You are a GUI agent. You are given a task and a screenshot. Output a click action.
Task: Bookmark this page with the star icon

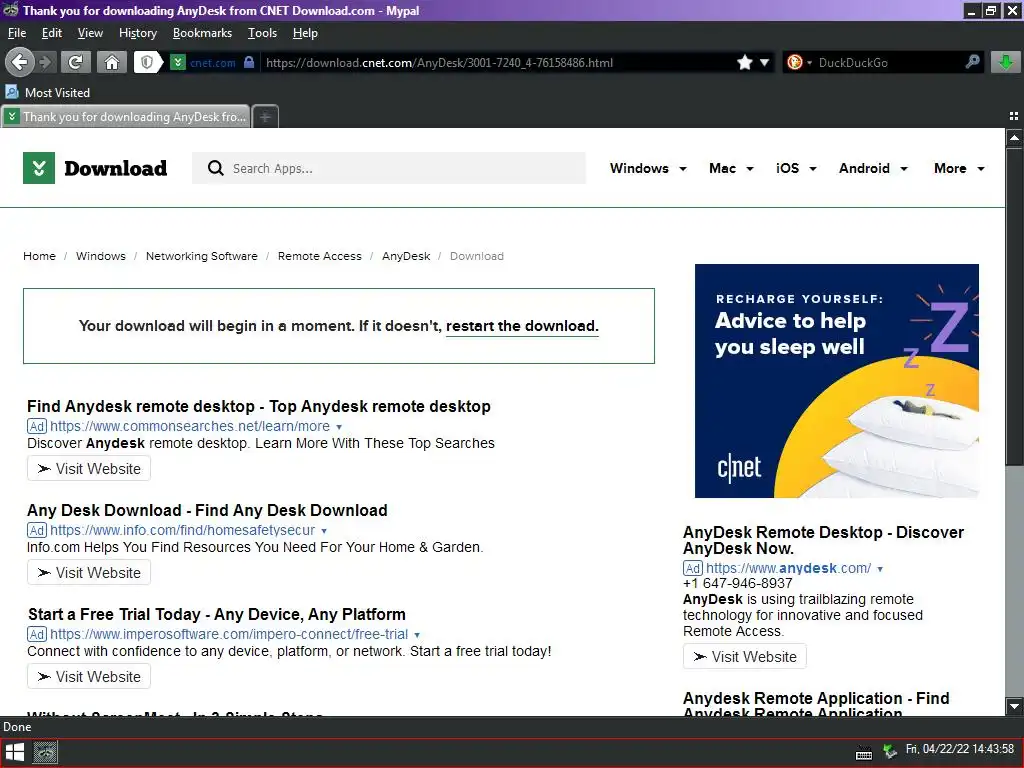(744, 62)
